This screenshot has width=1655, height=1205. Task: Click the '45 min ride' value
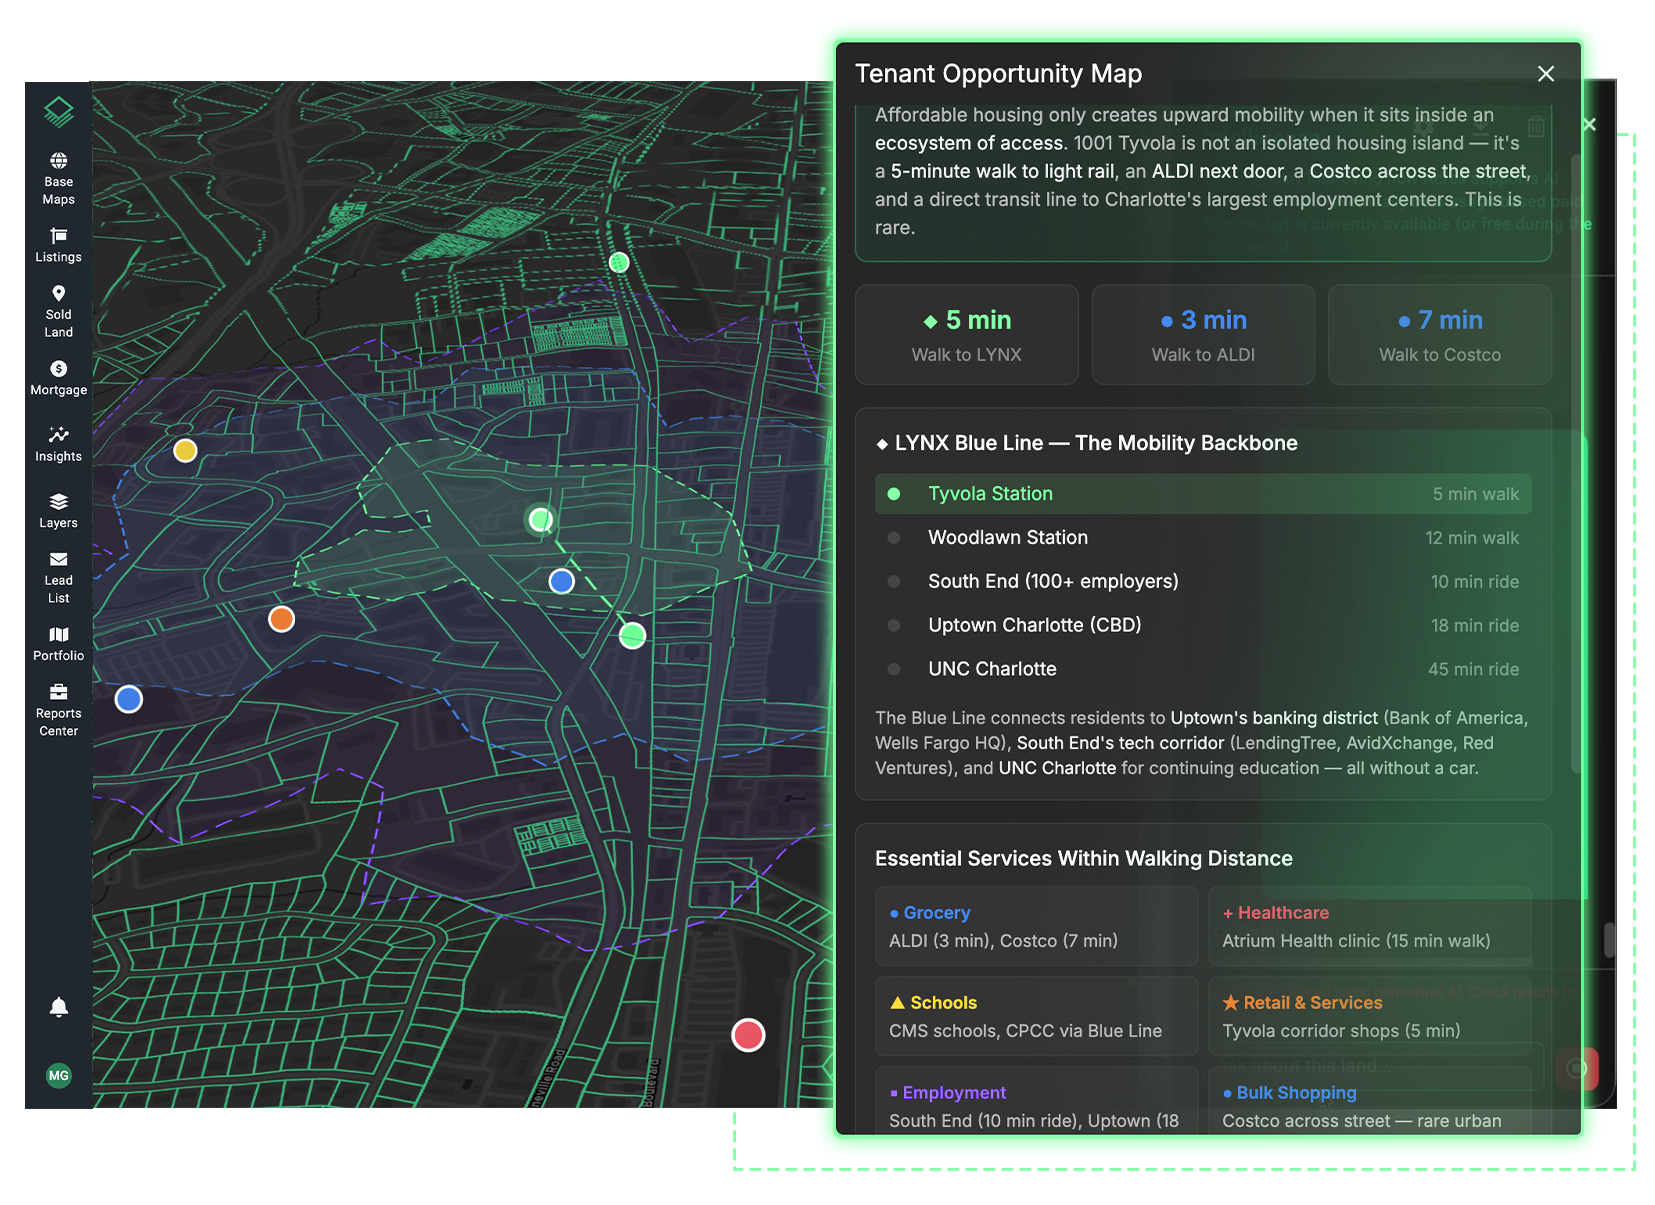point(1473,669)
